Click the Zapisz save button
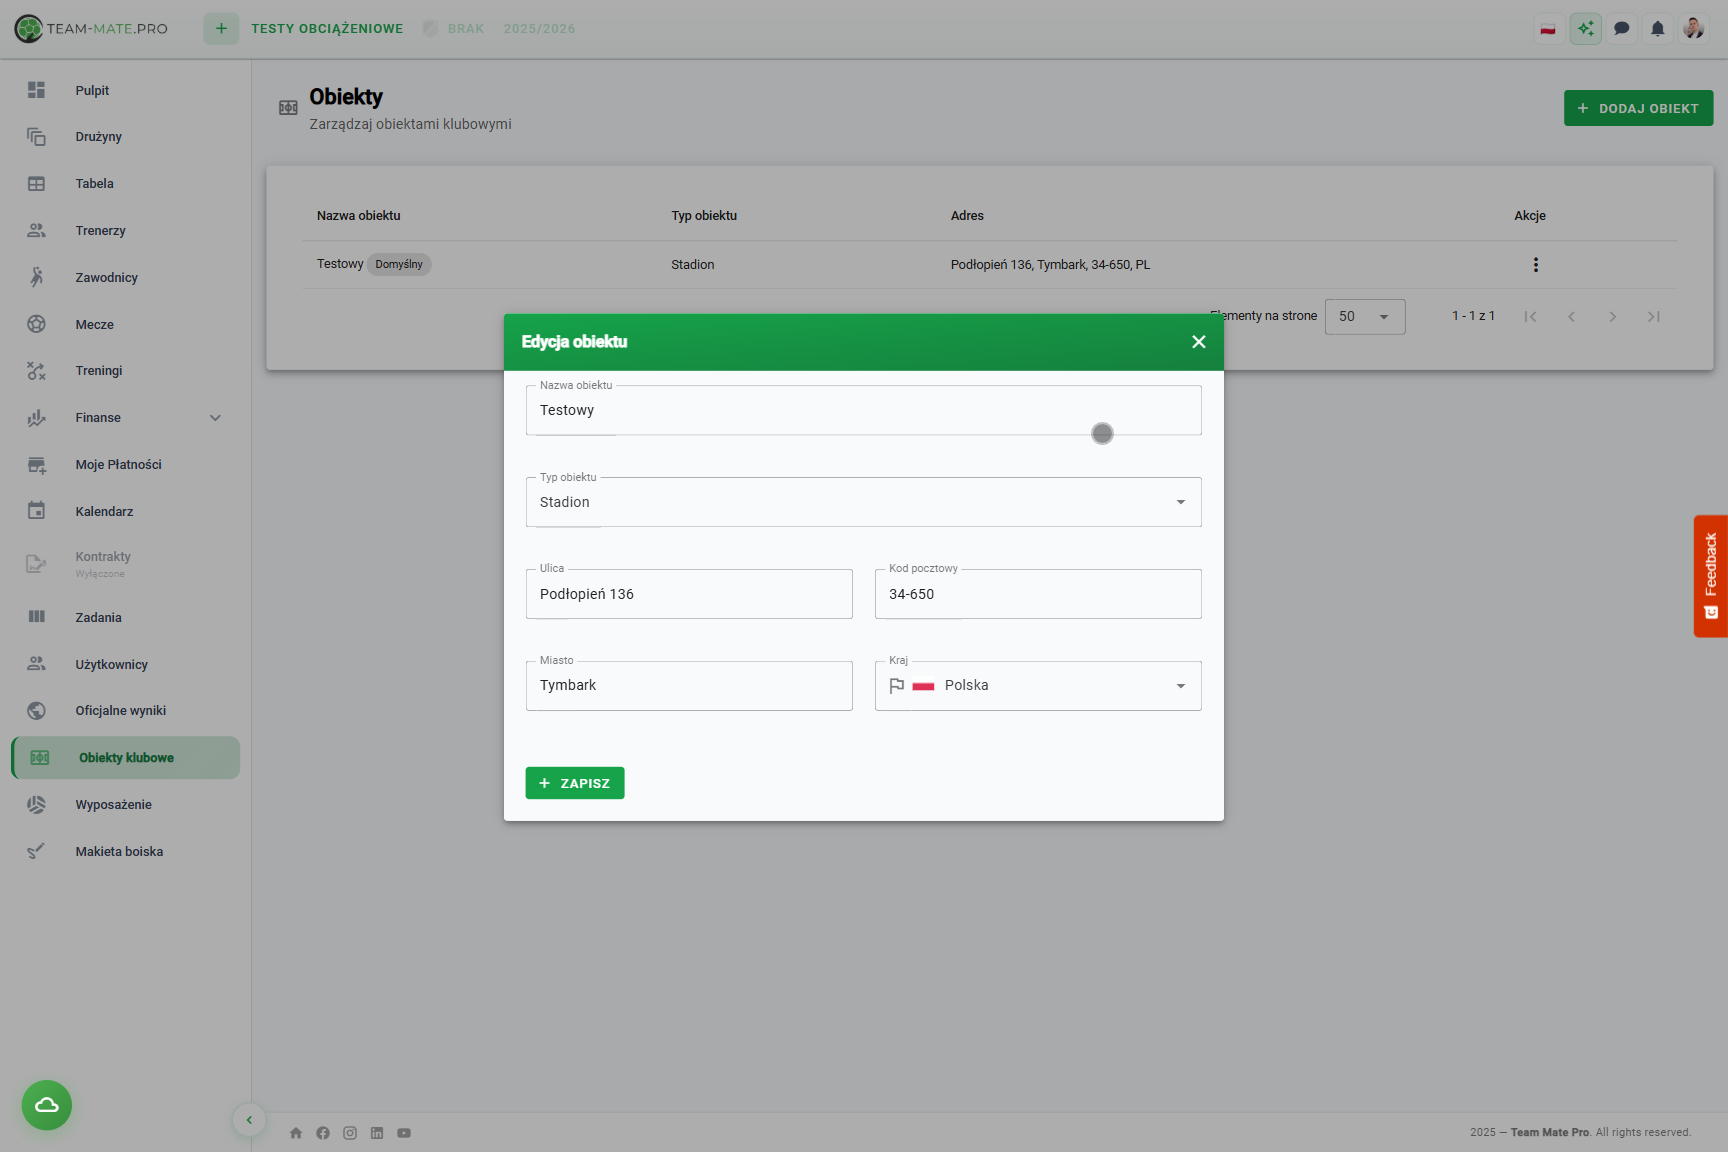Viewport: 1728px width, 1152px height. tap(575, 783)
